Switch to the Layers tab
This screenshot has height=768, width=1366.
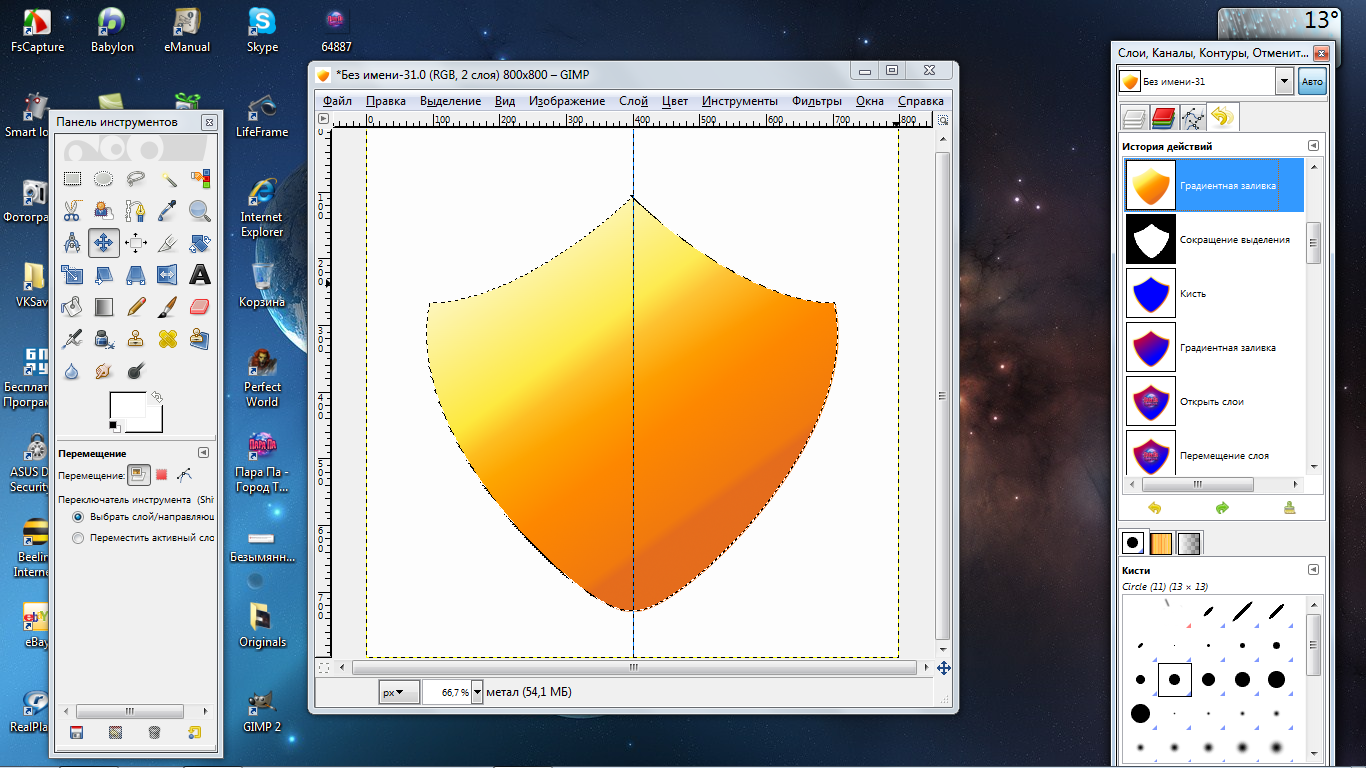click(x=1133, y=119)
